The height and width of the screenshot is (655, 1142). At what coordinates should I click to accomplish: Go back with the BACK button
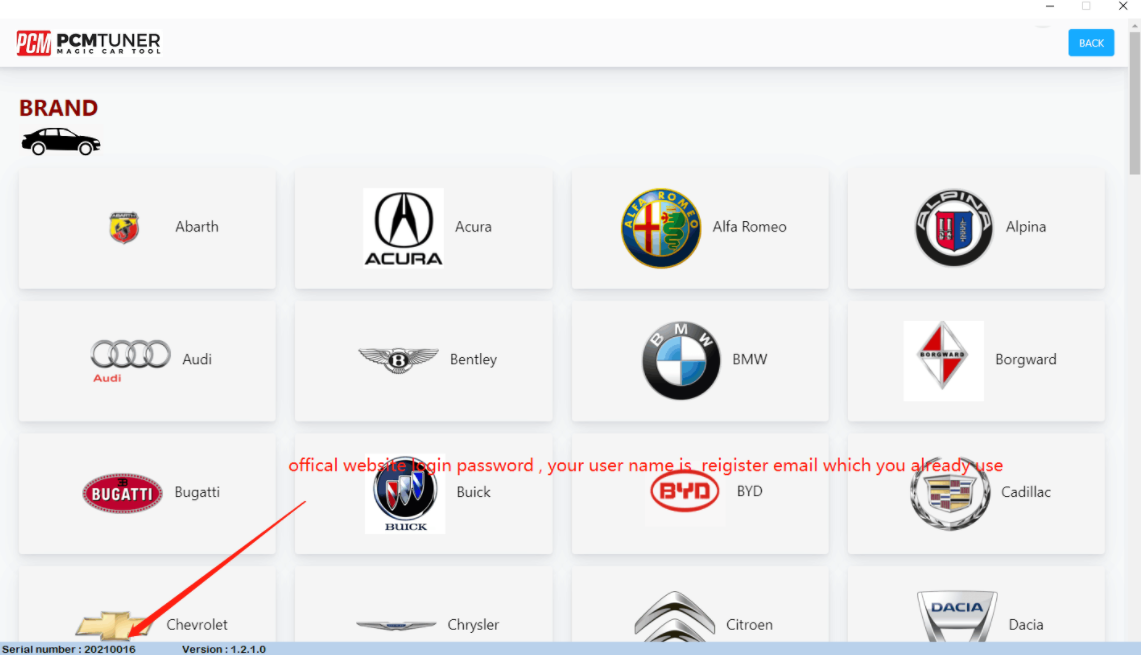coord(1091,43)
